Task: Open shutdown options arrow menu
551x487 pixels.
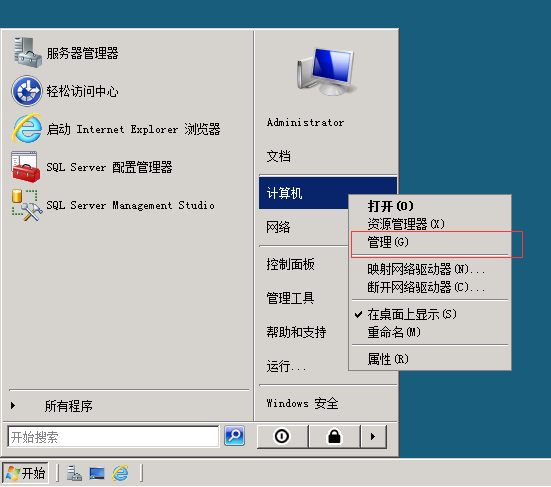Action: pyautogui.click(x=374, y=436)
